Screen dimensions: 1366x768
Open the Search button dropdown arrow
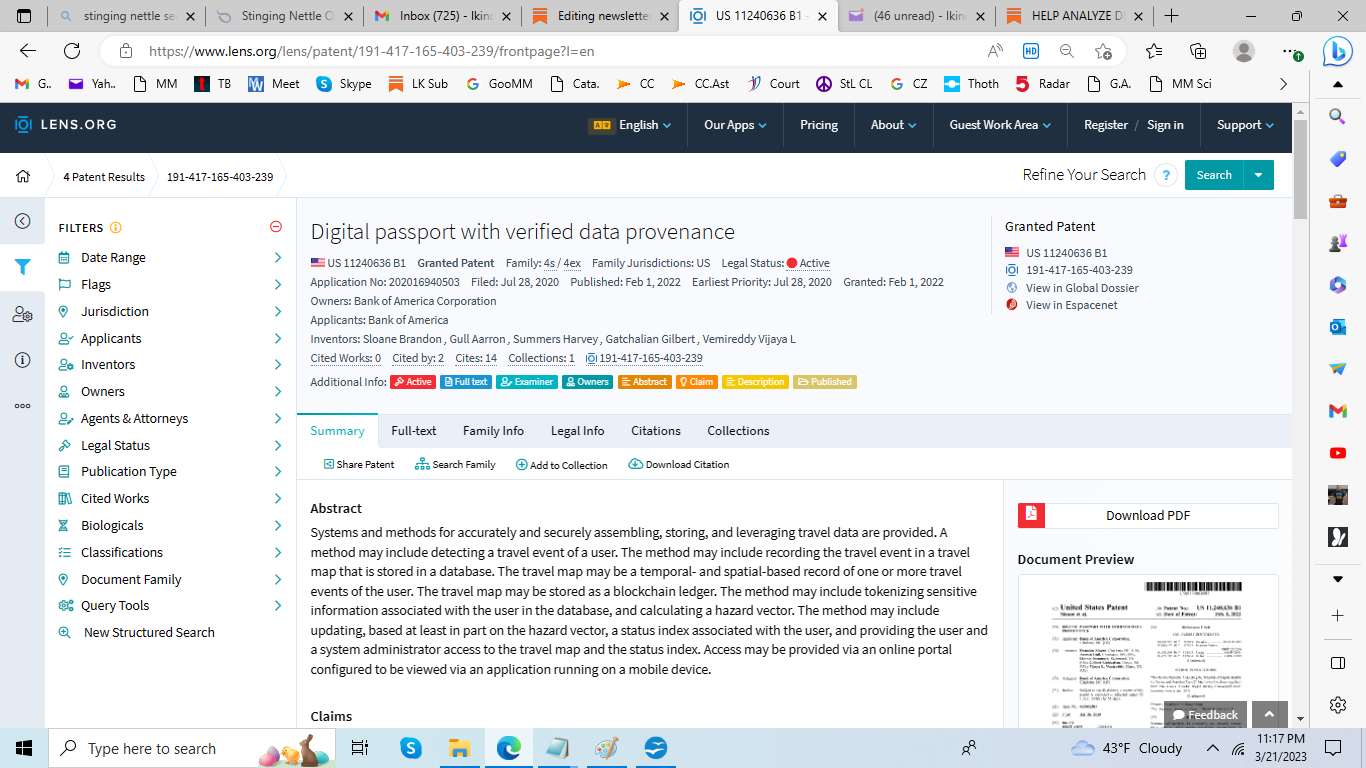coord(1259,175)
